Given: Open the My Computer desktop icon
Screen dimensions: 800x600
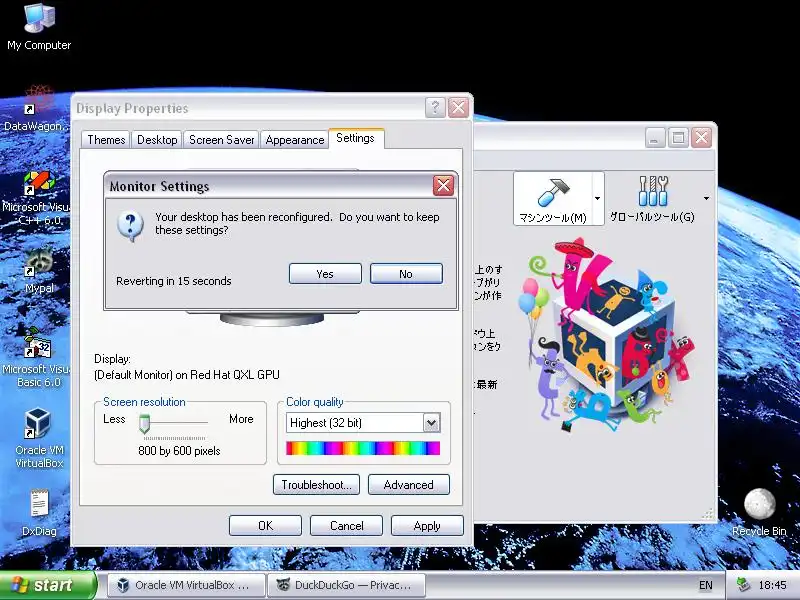Looking at the screenshot, I should tap(39, 27).
